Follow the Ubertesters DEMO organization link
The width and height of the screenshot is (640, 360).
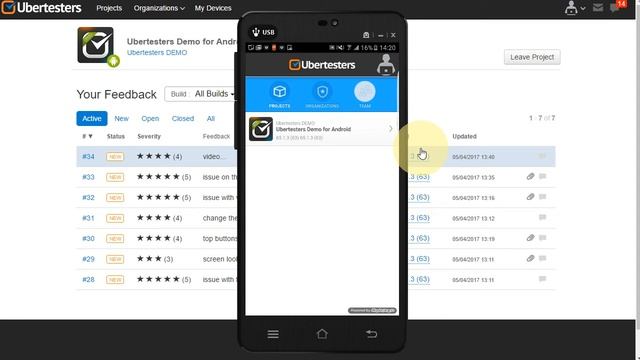pyautogui.click(x=157, y=53)
